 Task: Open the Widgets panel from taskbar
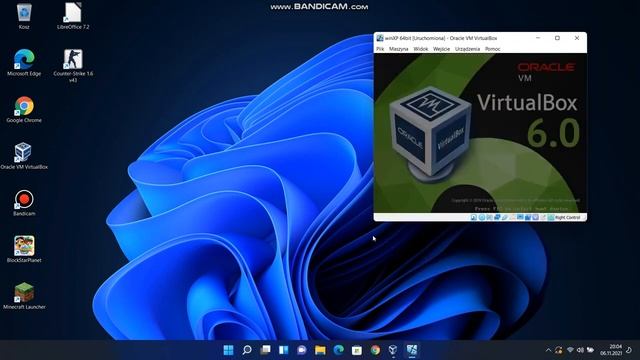(x=284, y=350)
